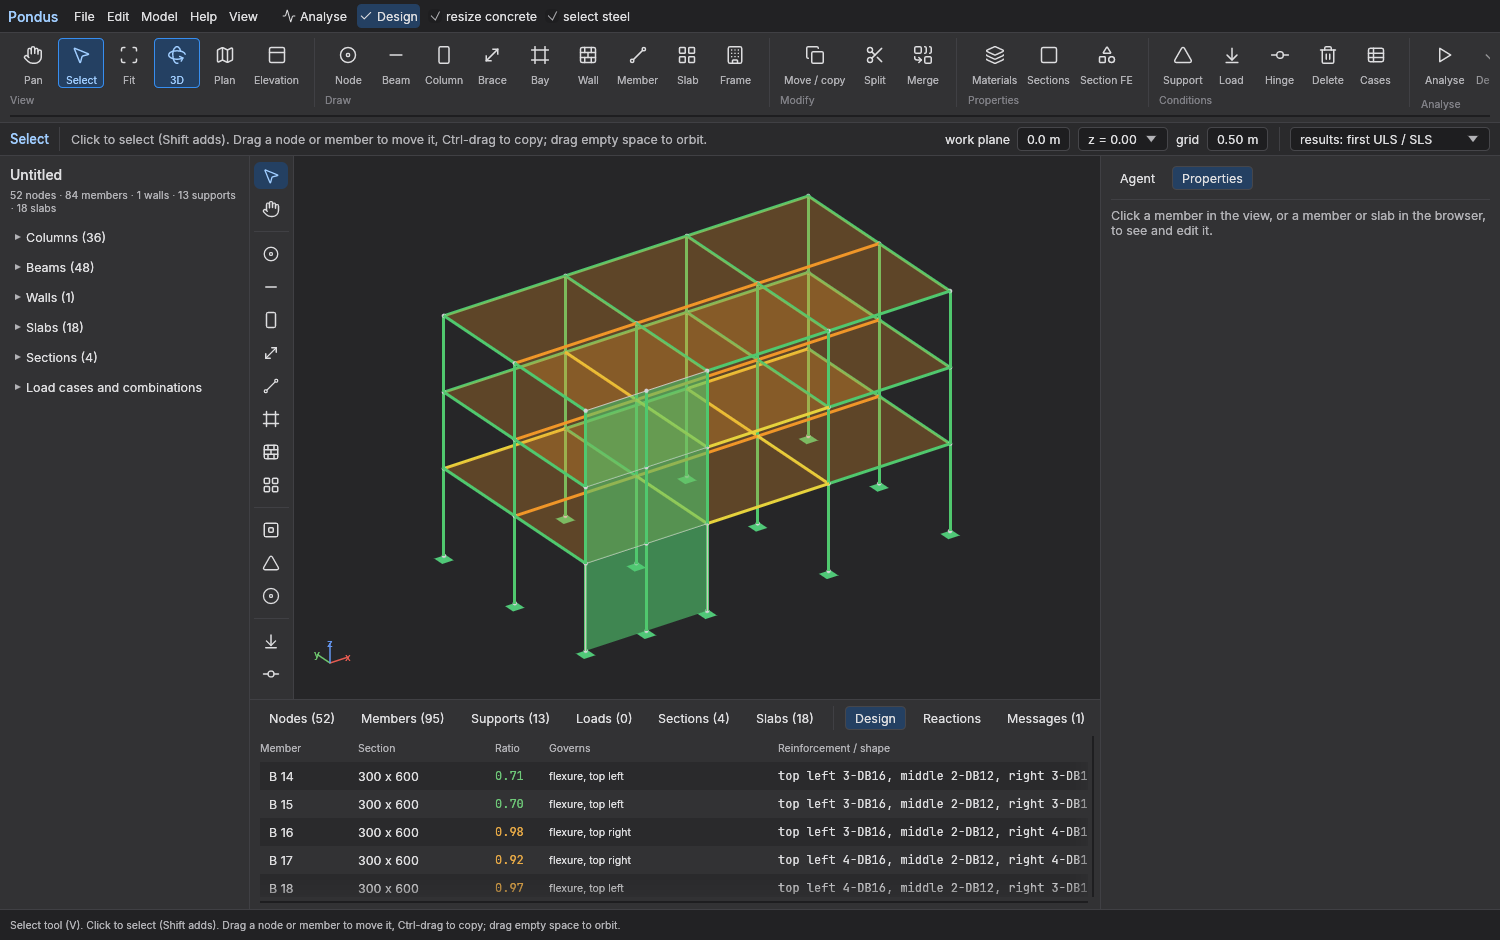The width and height of the screenshot is (1500, 940).
Task: Open the Reactions tab
Action: pyautogui.click(x=952, y=718)
